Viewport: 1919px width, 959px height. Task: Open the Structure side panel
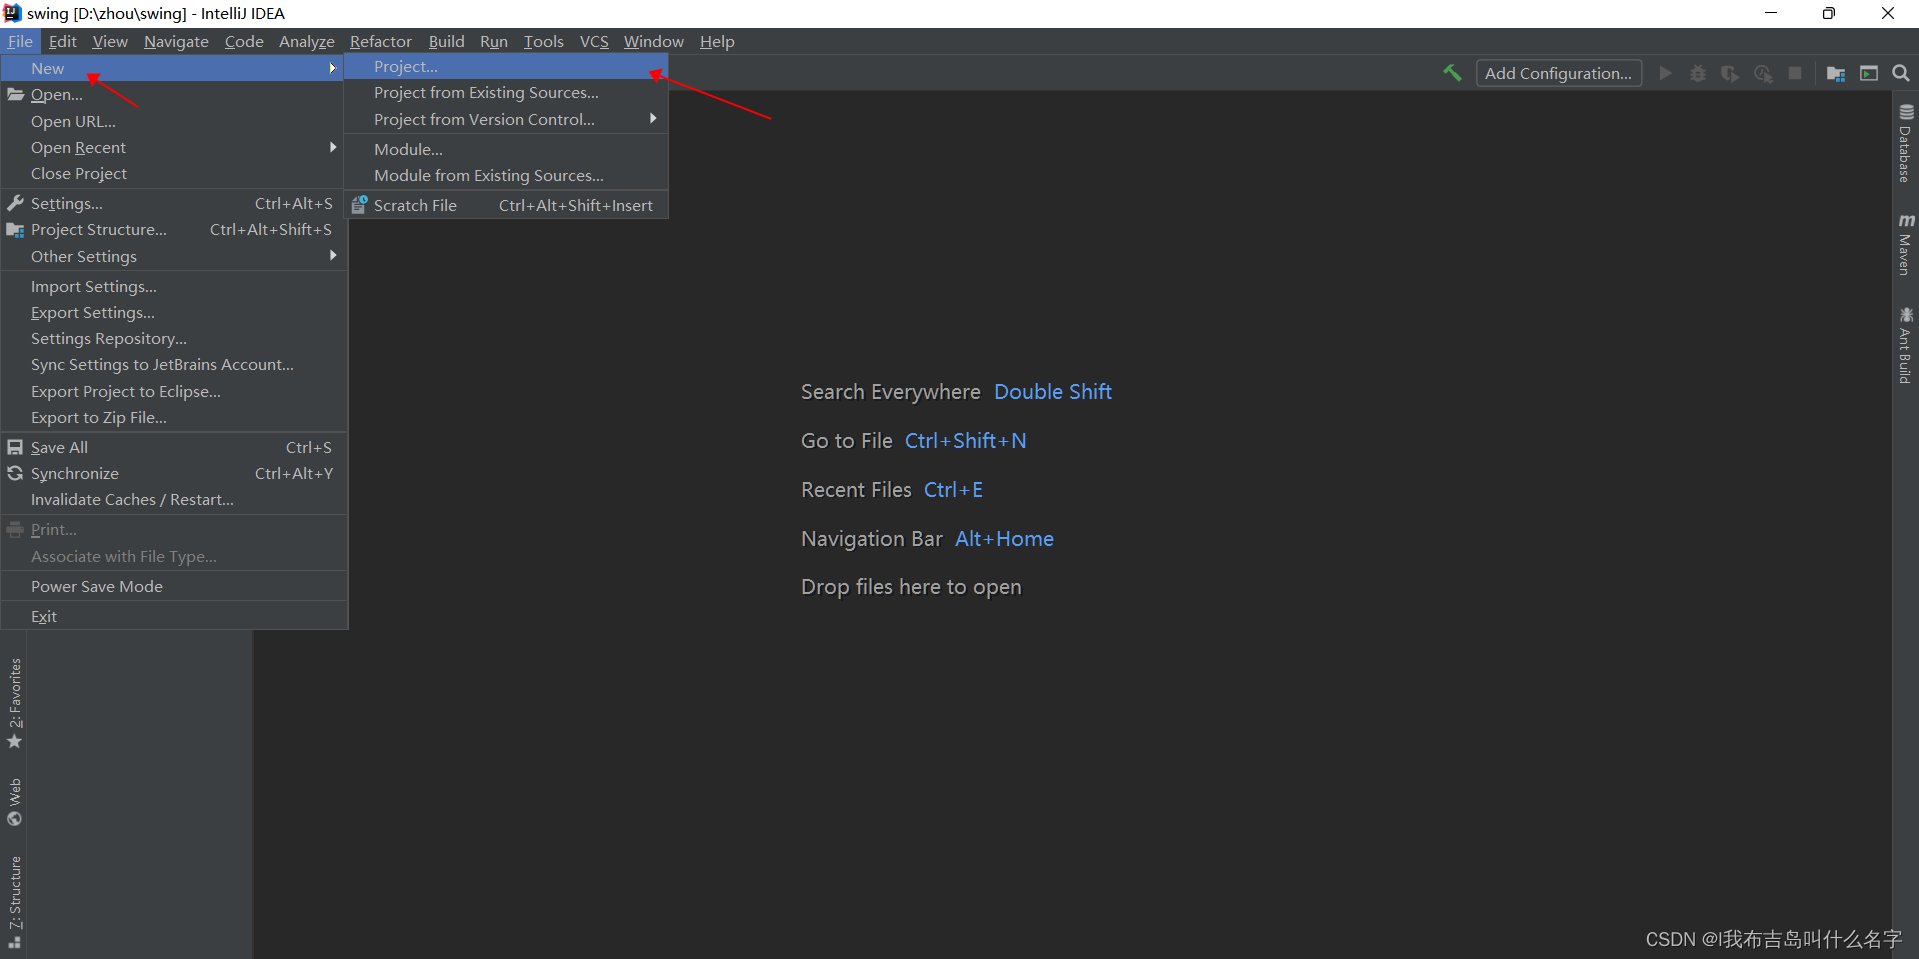pos(14,901)
